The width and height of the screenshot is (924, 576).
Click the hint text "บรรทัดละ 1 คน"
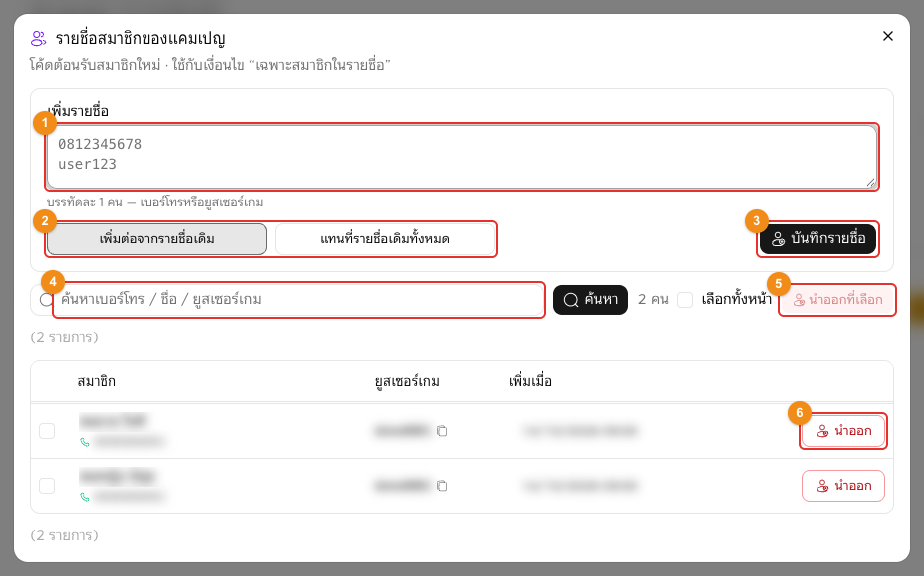pos(84,202)
